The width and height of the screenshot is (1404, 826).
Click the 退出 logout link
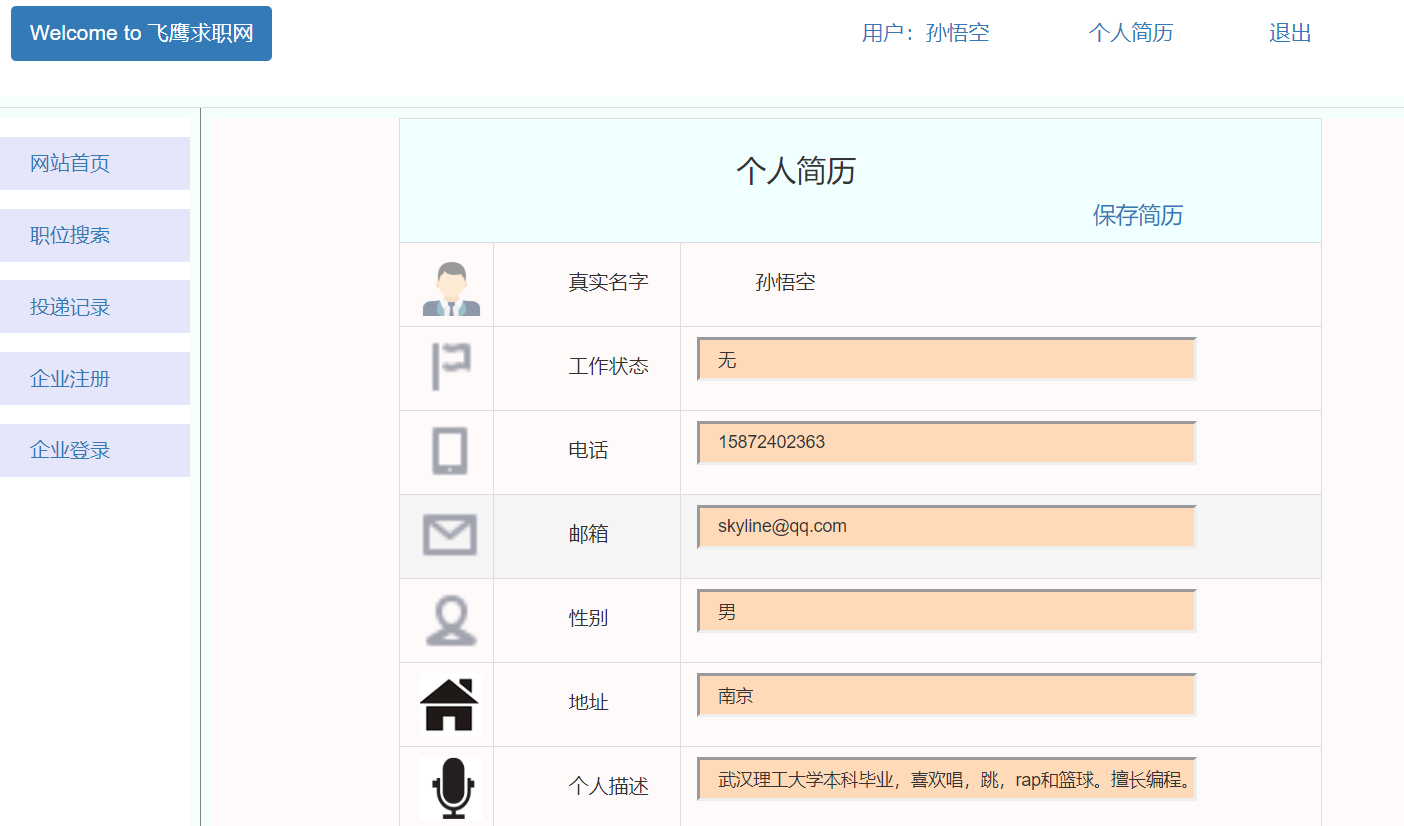1289,33
